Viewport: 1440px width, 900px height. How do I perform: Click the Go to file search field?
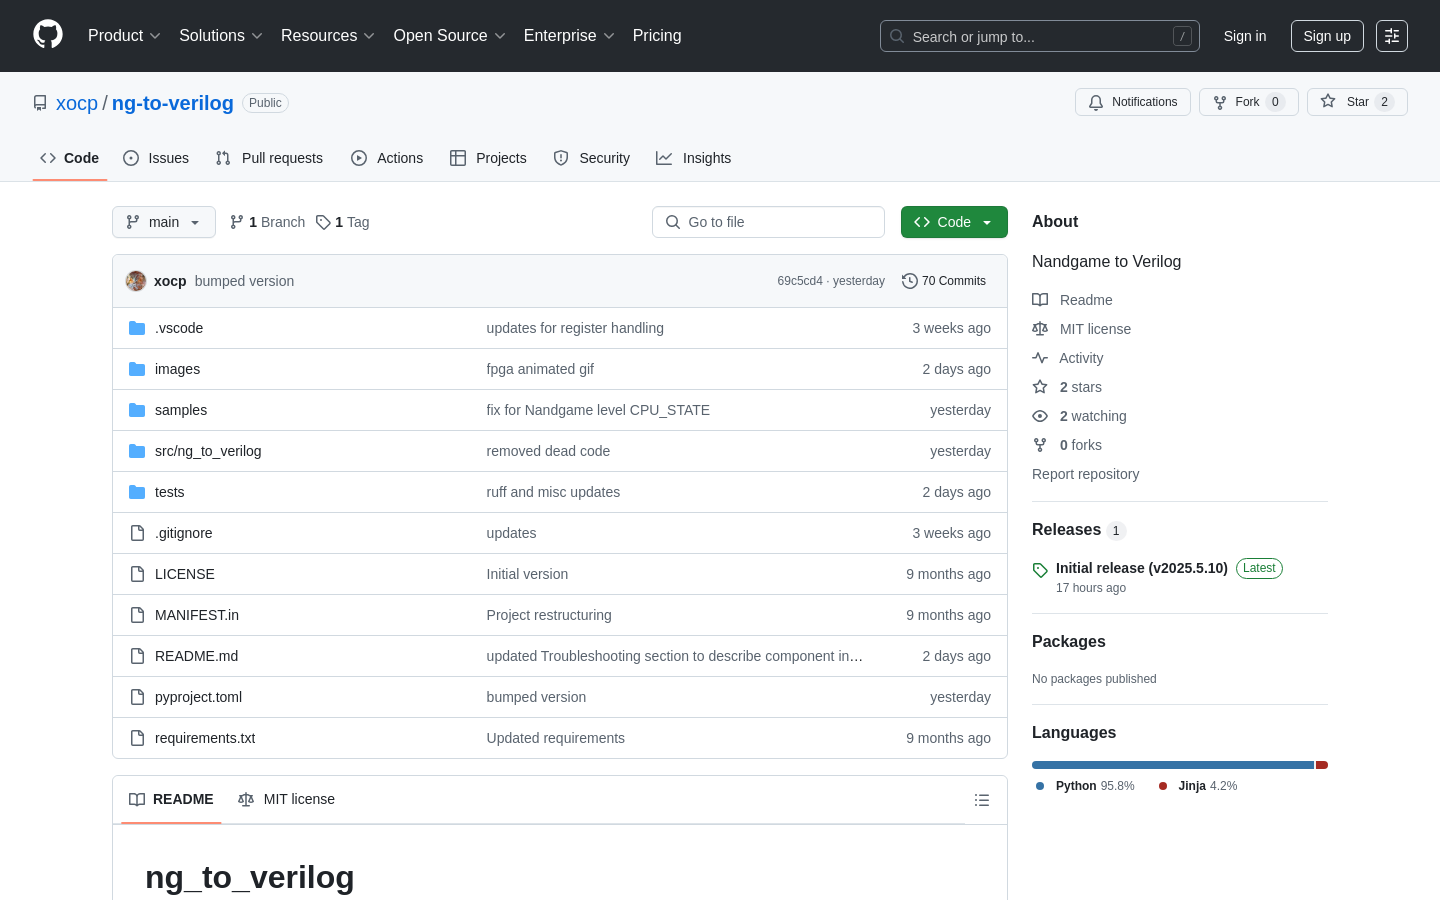(768, 222)
